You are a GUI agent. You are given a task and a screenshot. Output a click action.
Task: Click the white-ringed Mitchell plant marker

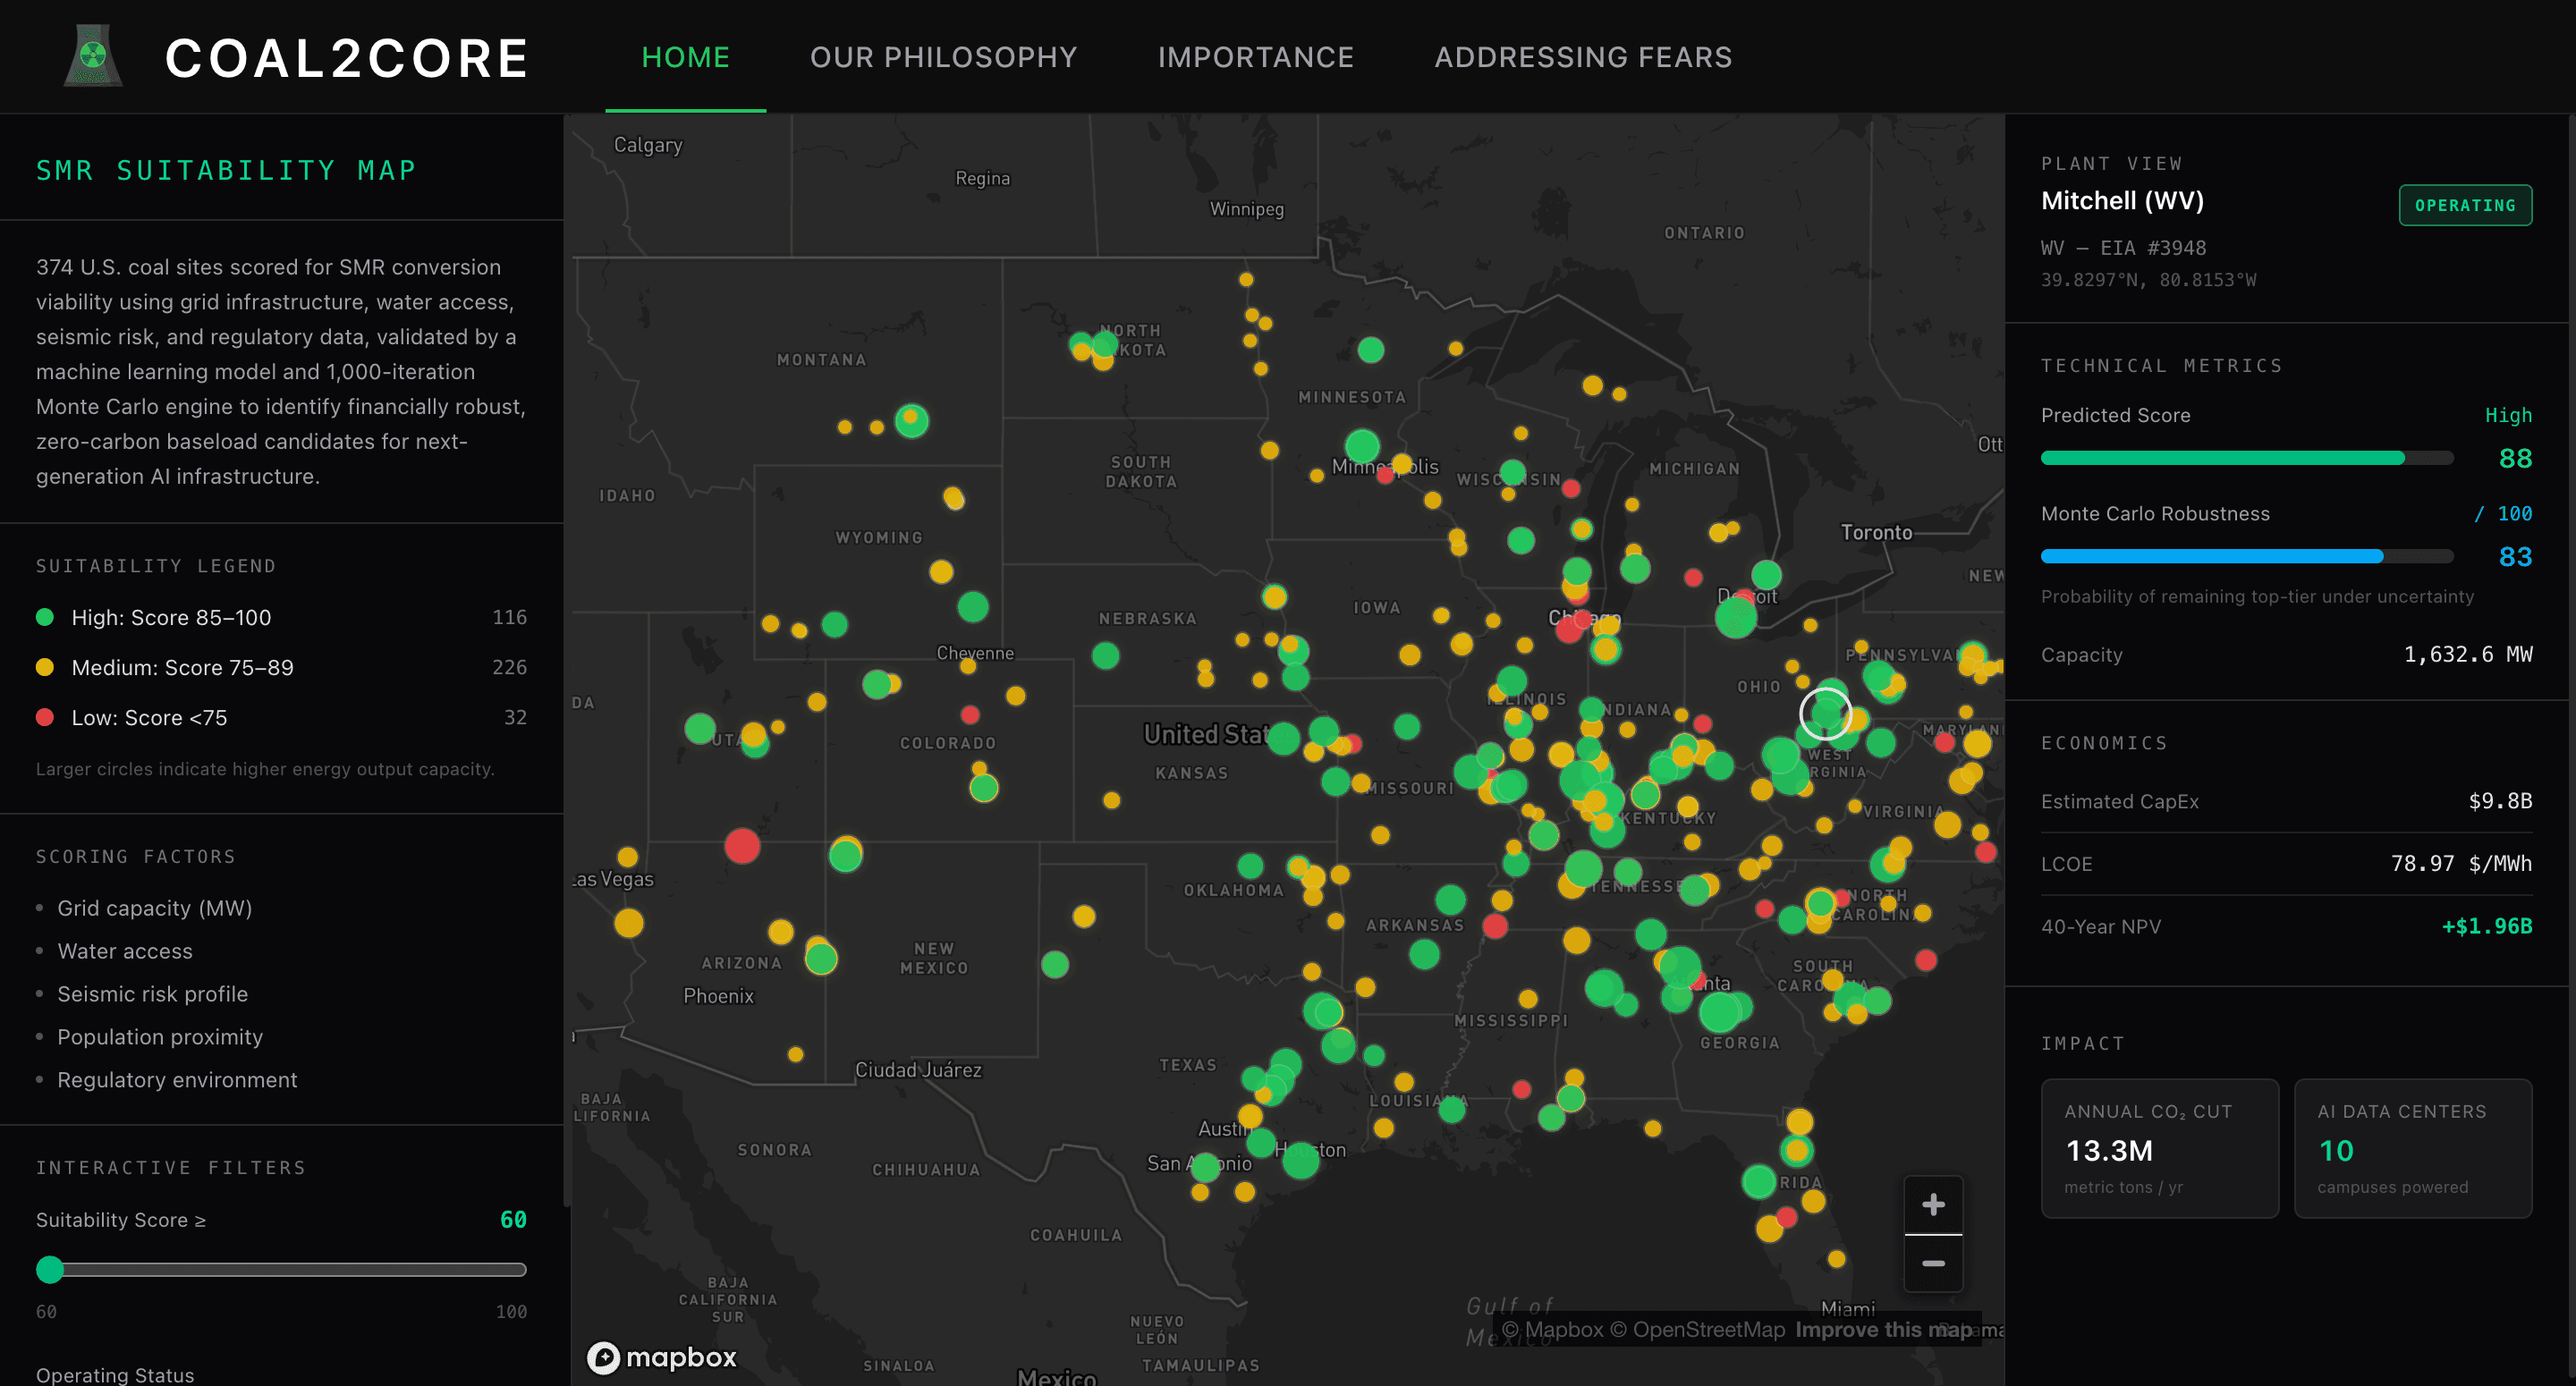pos(1825,714)
